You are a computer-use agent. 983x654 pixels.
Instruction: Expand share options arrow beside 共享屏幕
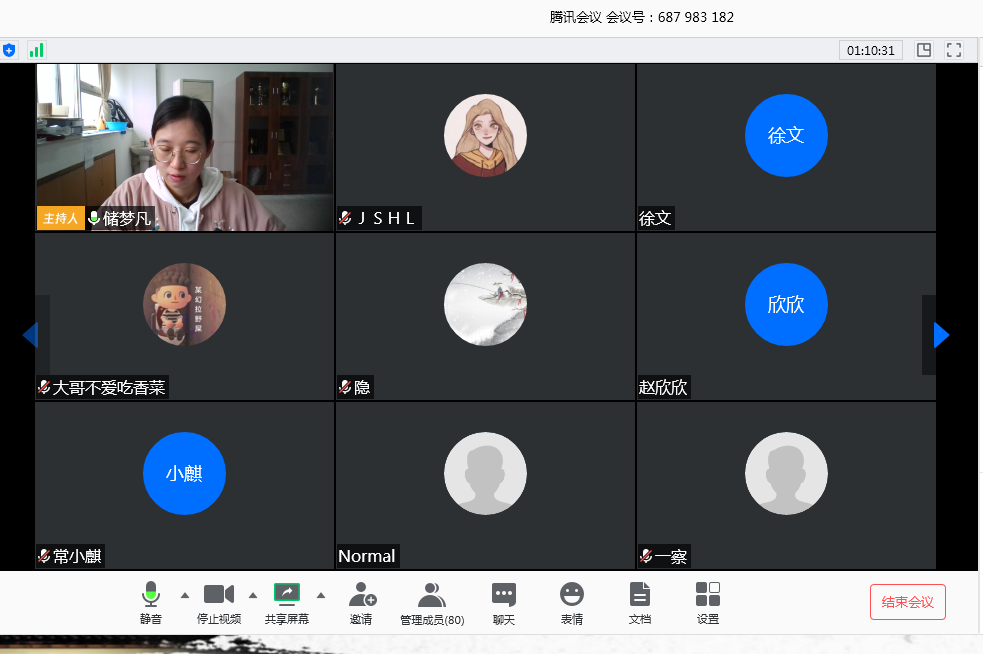(320, 595)
